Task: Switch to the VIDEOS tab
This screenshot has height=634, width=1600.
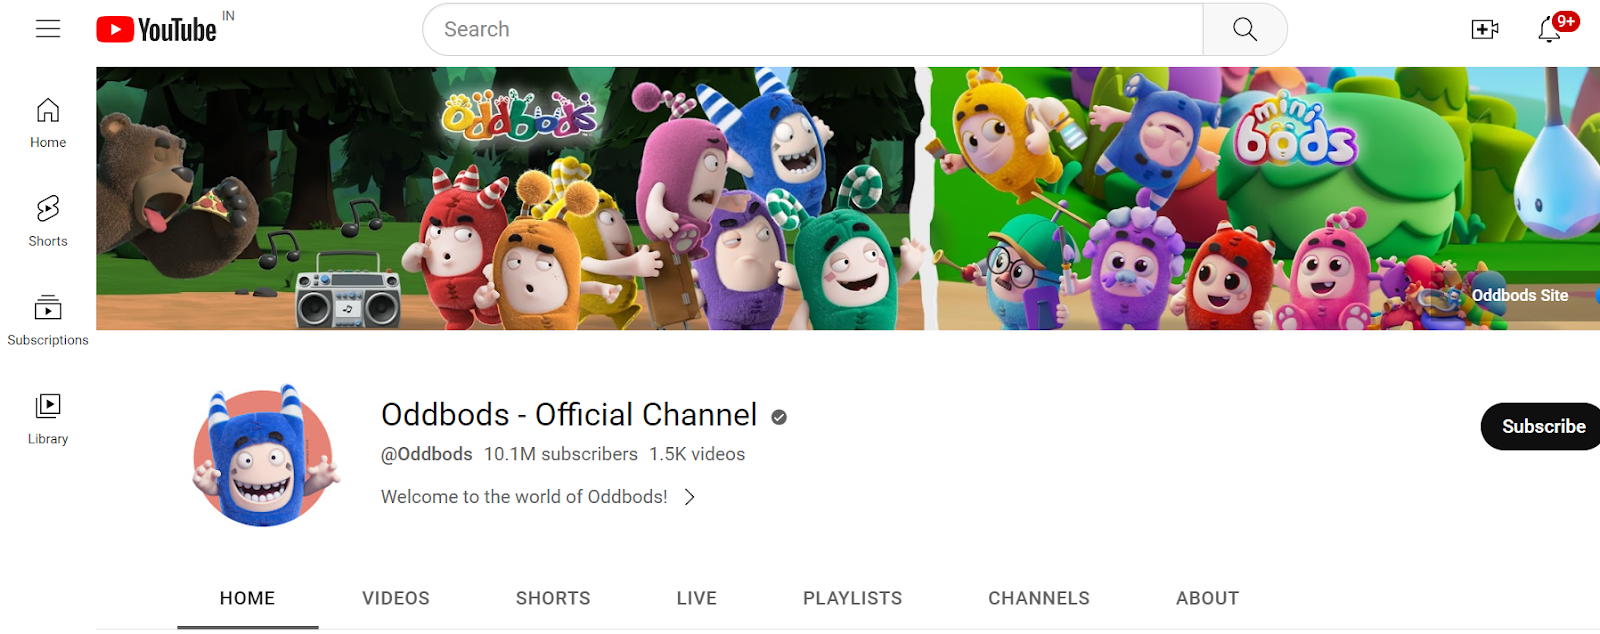Action: (x=396, y=598)
